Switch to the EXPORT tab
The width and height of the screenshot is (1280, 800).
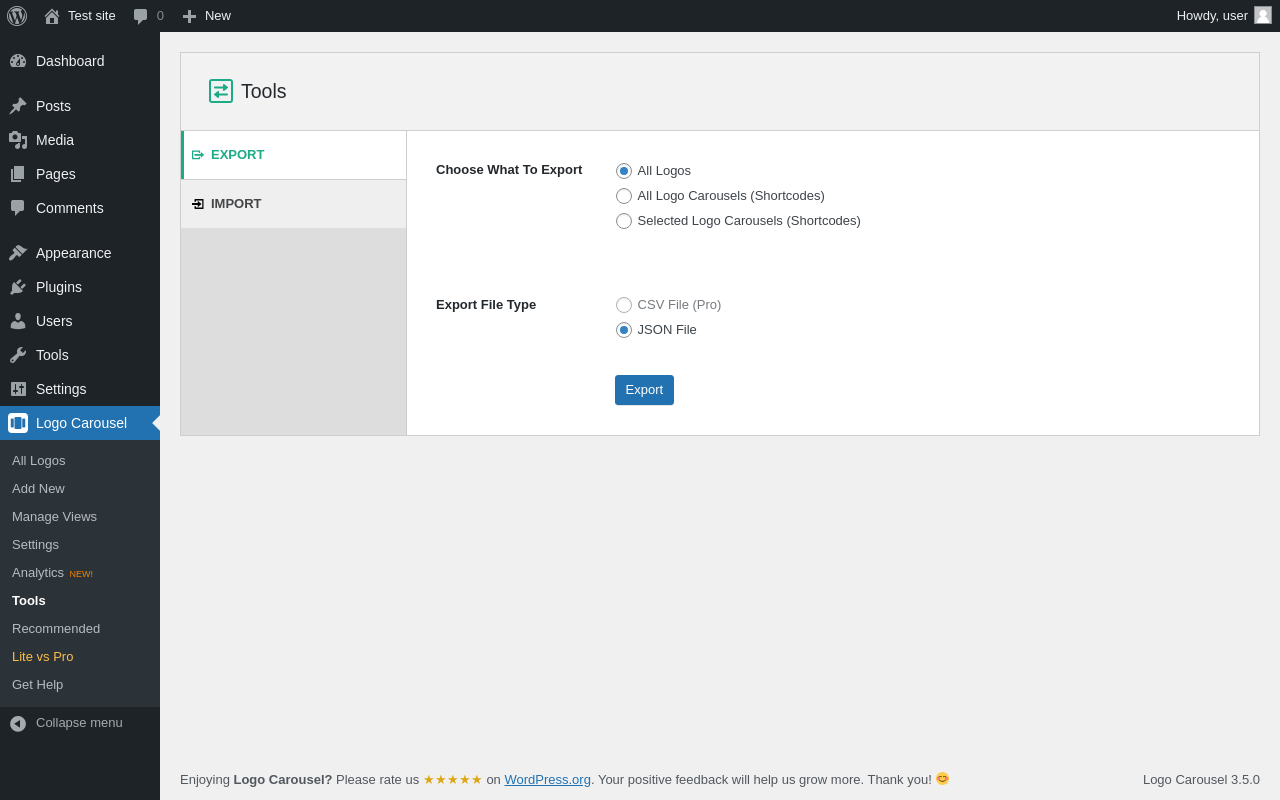tap(294, 155)
